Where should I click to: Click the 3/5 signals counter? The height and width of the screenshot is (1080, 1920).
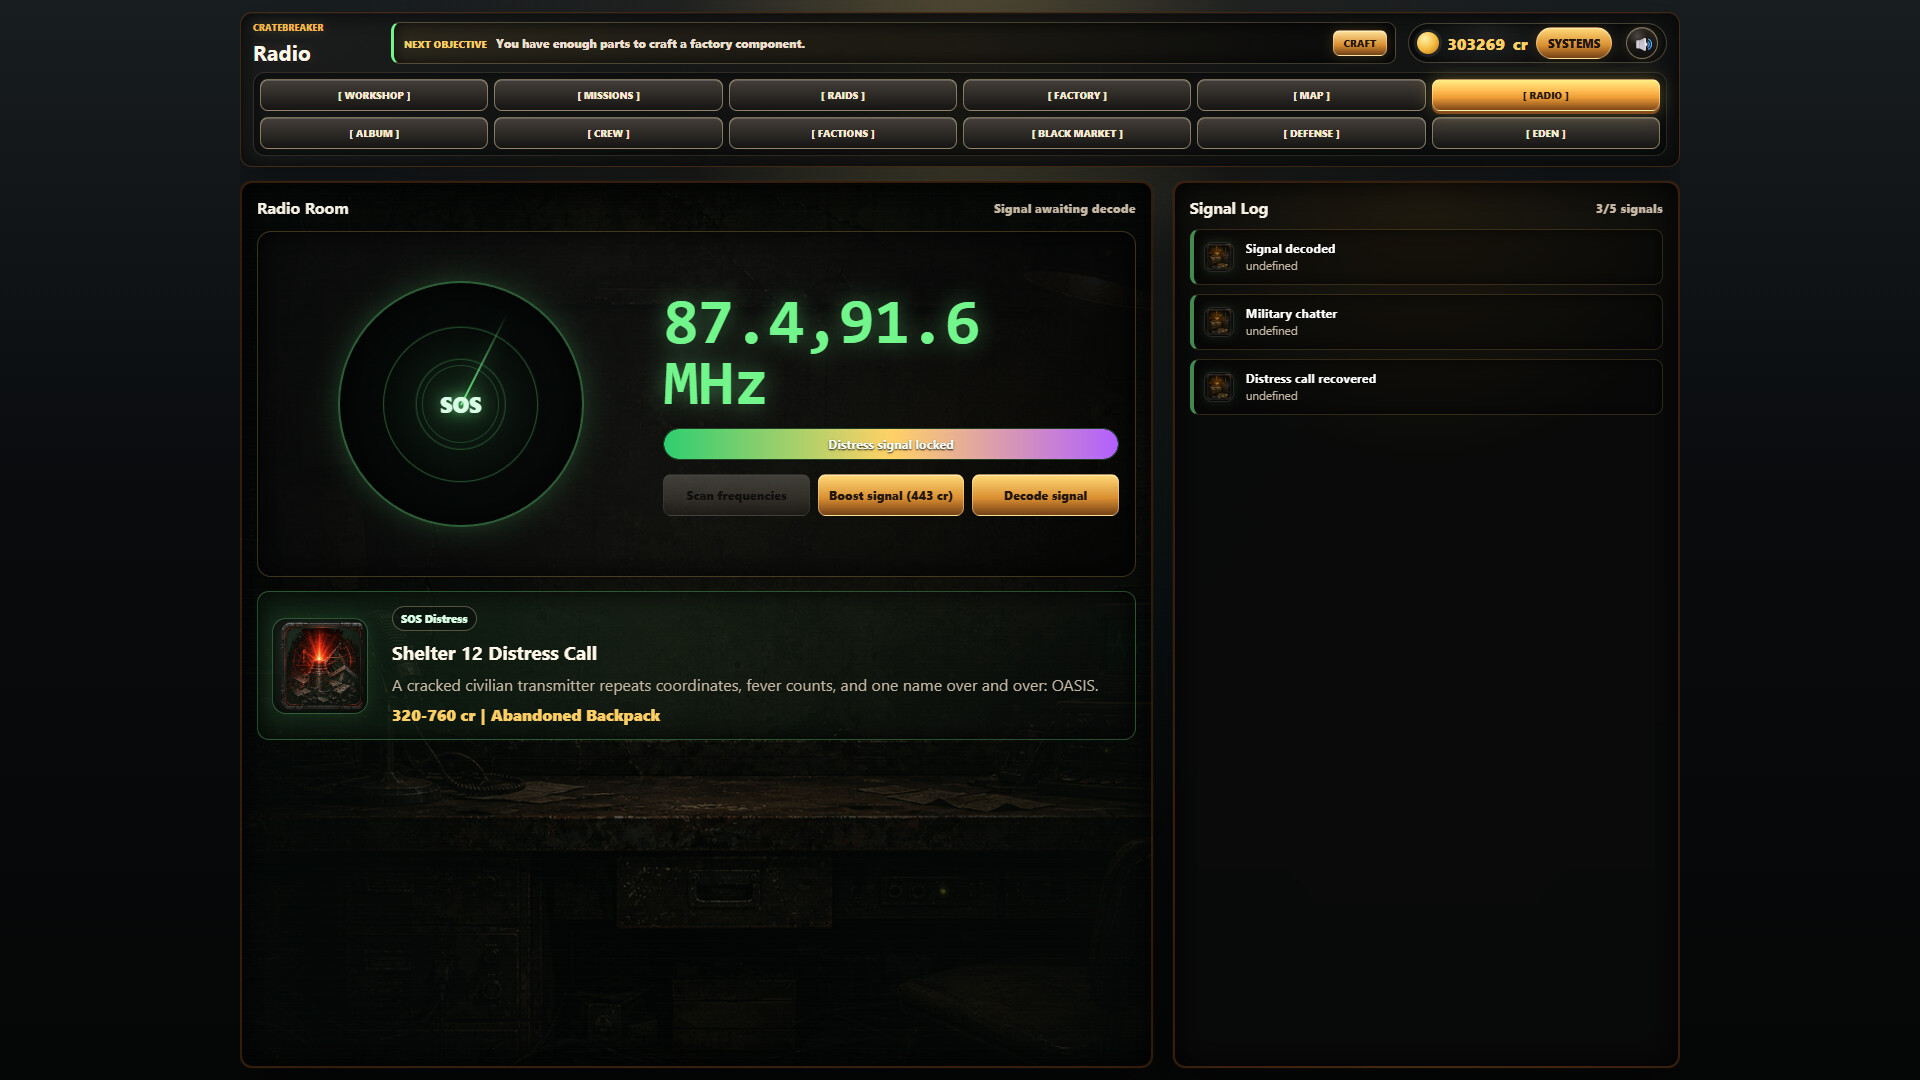point(1629,209)
